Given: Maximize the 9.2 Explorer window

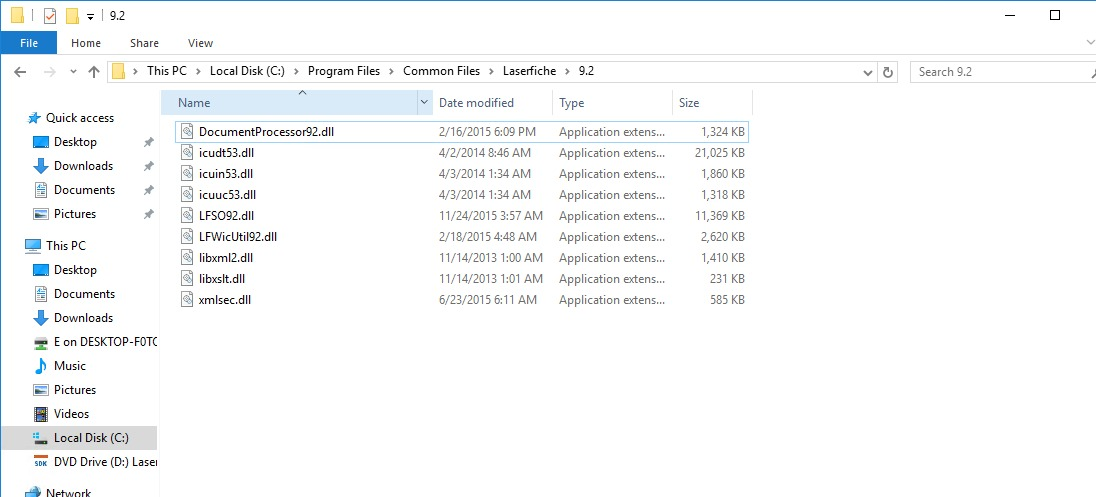Looking at the screenshot, I should click(x=1055, y=15).
